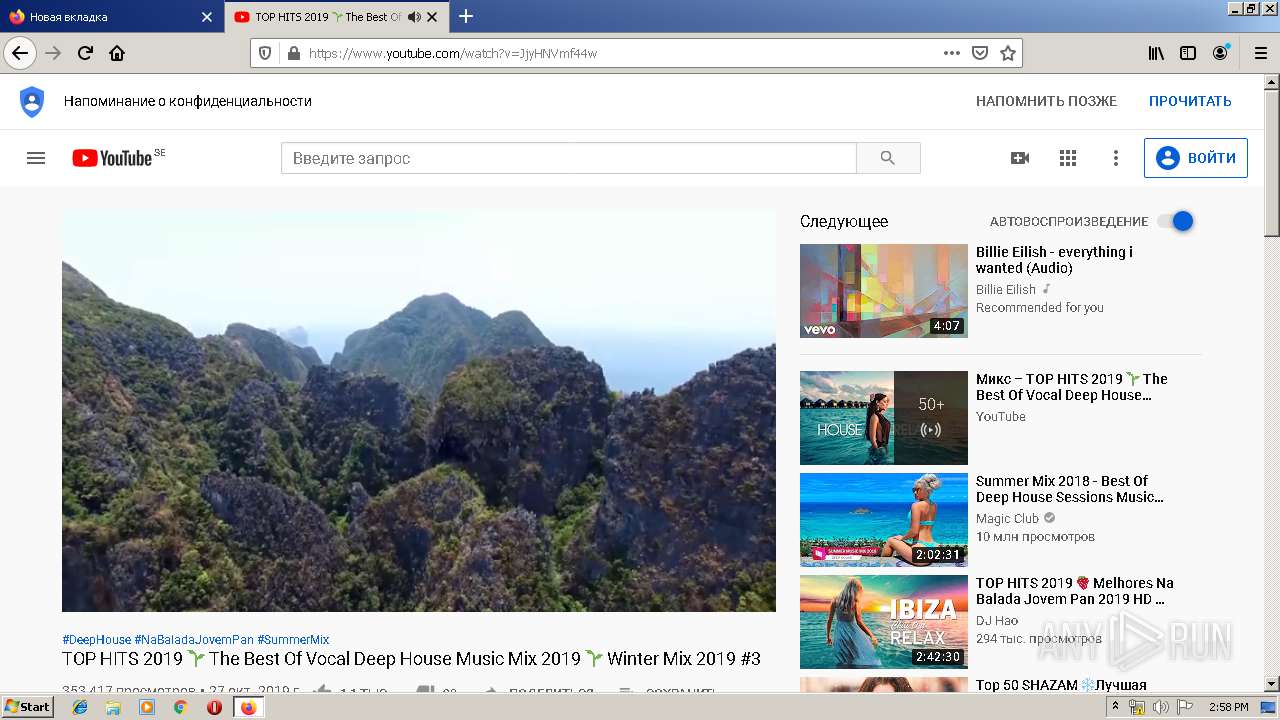Open the create video camera icon
Viewport: 1280px width, 720px height.
[x=1020, y=158]
